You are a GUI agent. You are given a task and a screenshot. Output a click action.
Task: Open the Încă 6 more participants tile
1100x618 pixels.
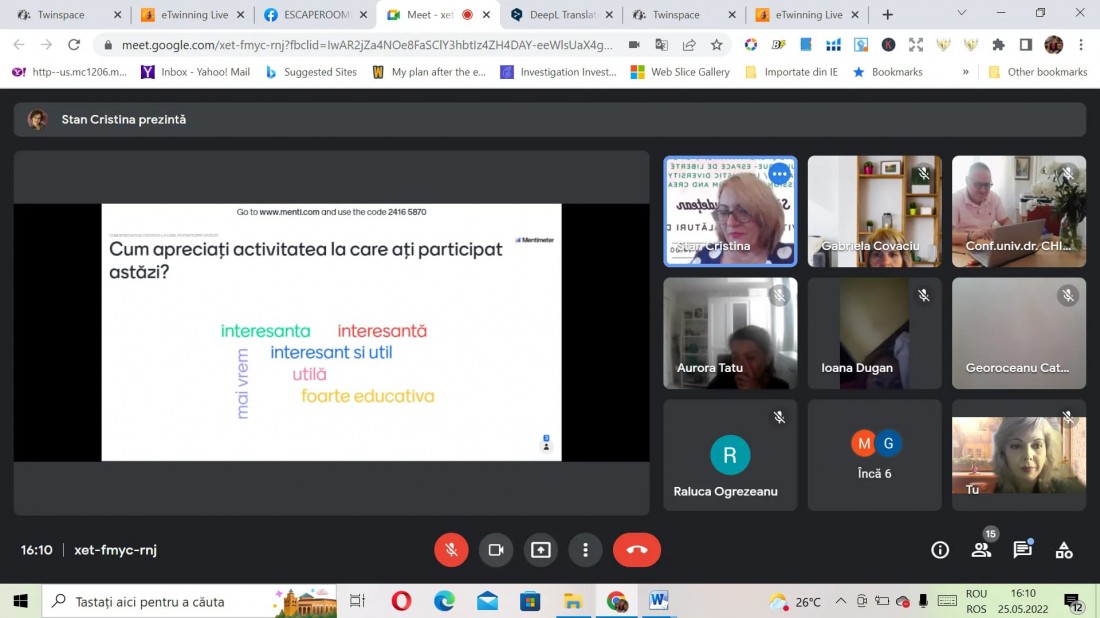(x=874, y=455)
